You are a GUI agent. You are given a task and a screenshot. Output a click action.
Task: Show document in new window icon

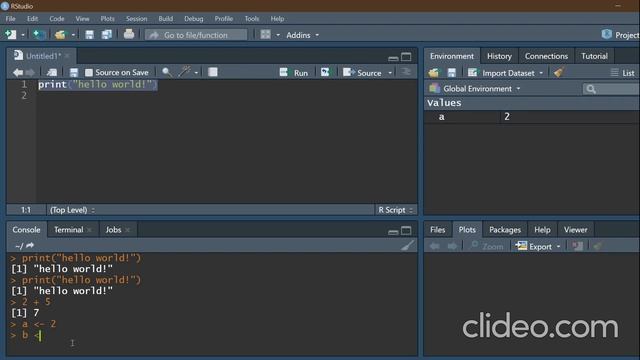[x=52, y=73]
